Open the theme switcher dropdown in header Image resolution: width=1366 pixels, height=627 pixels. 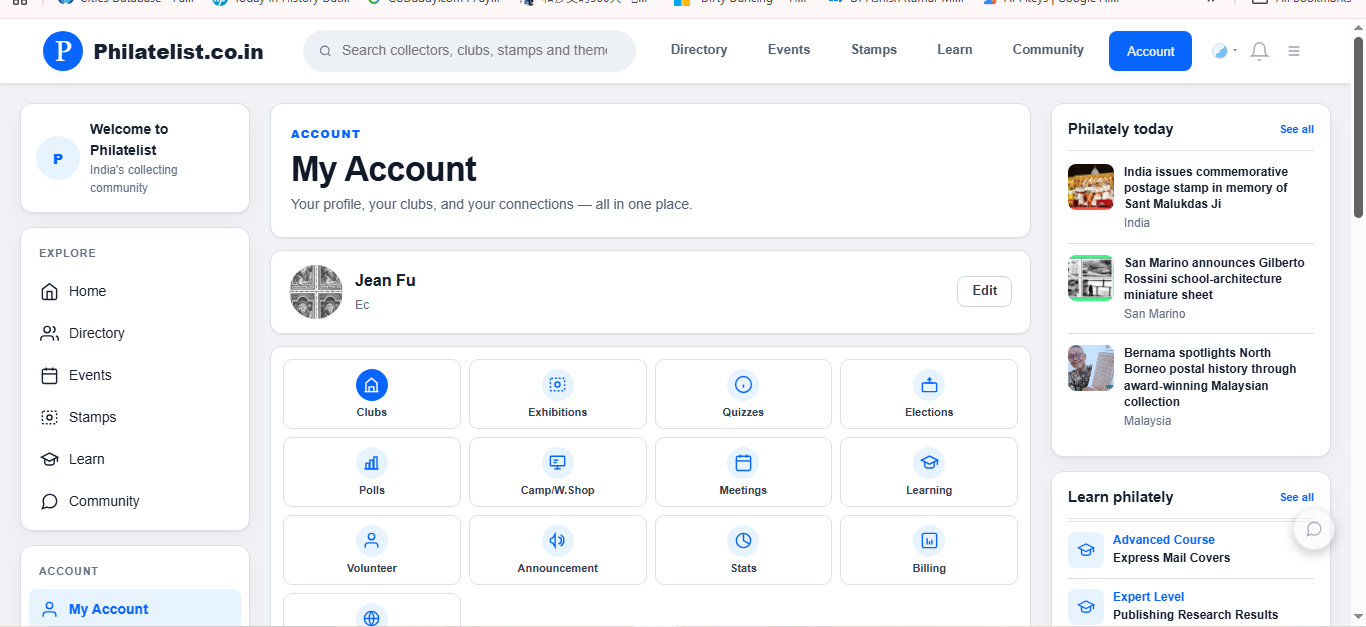coord(1224,51)
